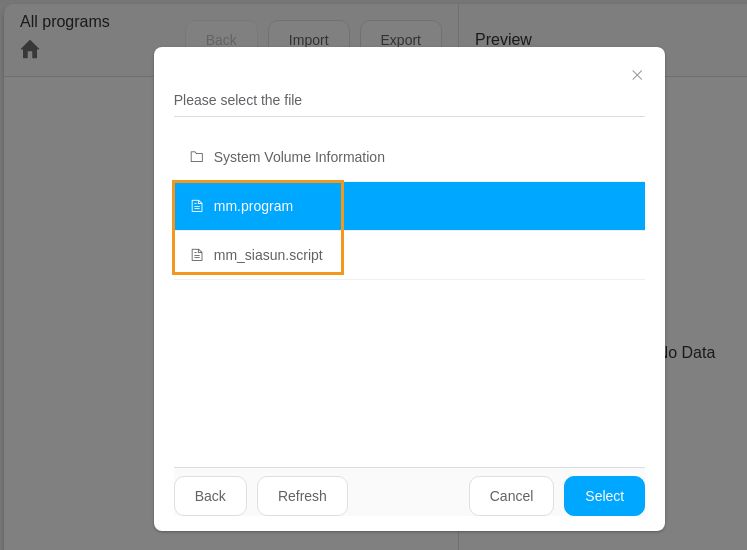
Task: Click the file icon beside mm_siasun.script
Action: [x=197, y=255]
